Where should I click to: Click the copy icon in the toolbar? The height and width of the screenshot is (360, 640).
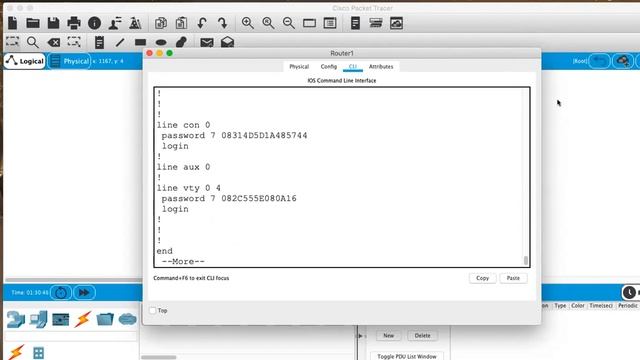pyautogui.click(x=160, y=23)
